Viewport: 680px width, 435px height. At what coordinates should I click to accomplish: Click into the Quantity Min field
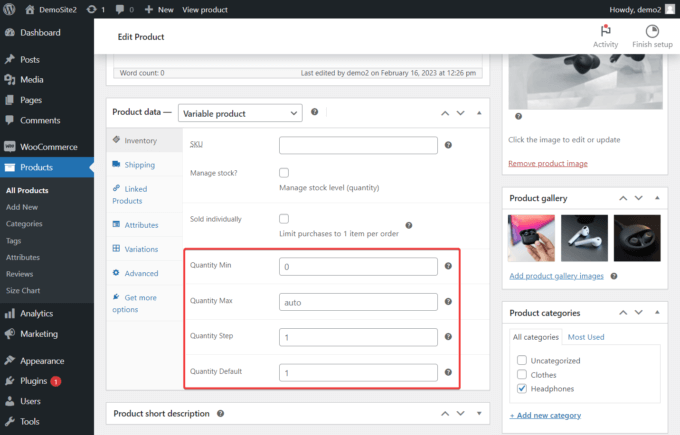pyautogui.click(x=358, y=266)
